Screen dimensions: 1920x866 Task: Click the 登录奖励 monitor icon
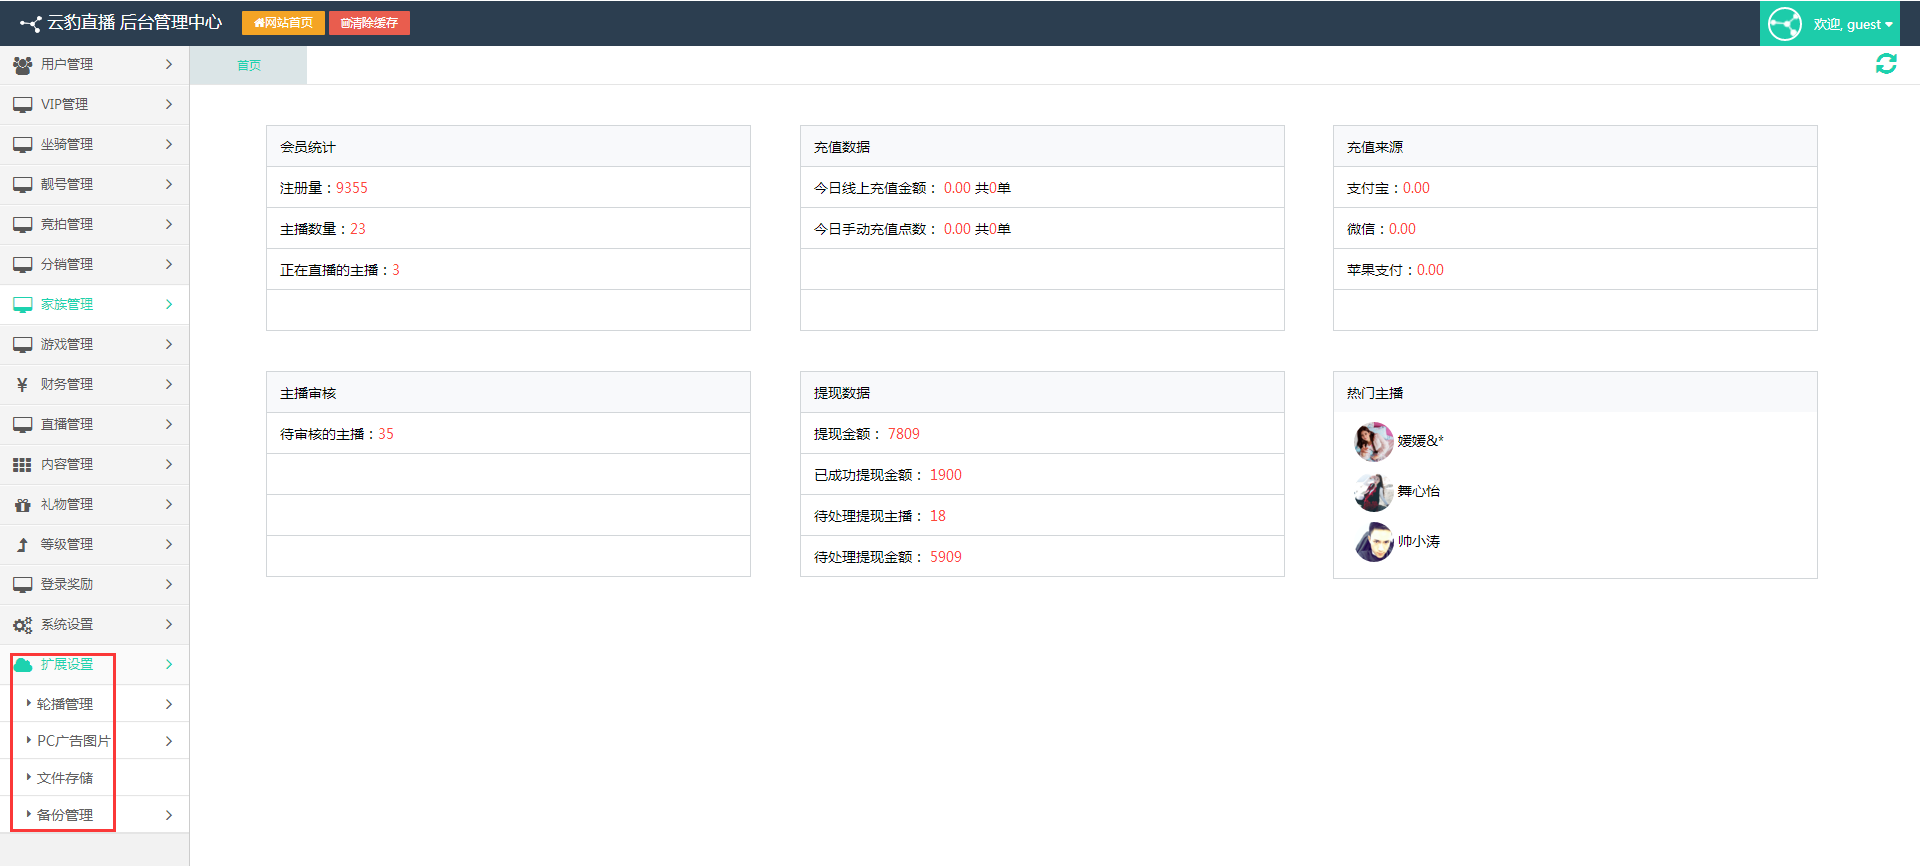22,585
